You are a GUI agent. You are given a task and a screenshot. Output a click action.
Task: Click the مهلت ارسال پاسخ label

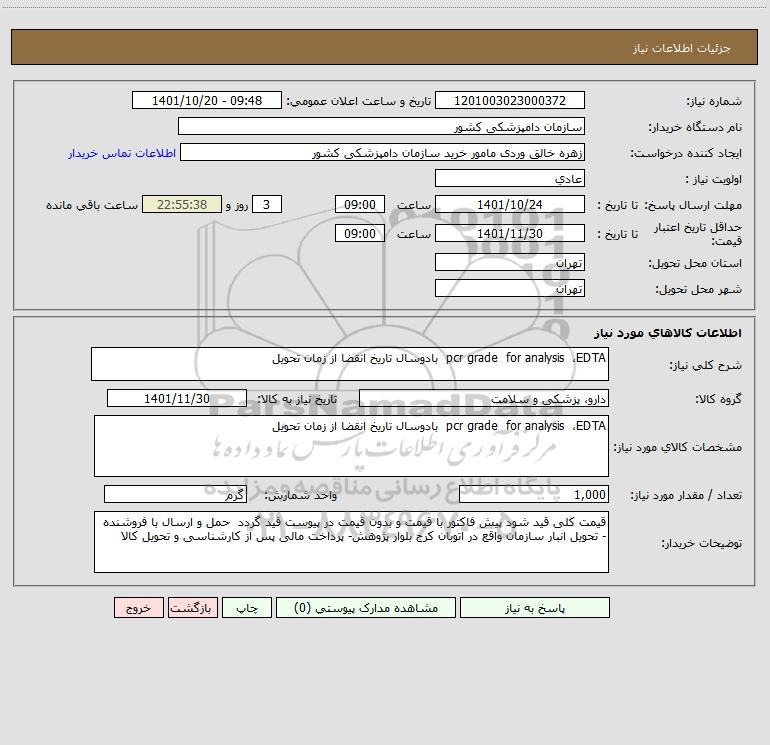693,205
